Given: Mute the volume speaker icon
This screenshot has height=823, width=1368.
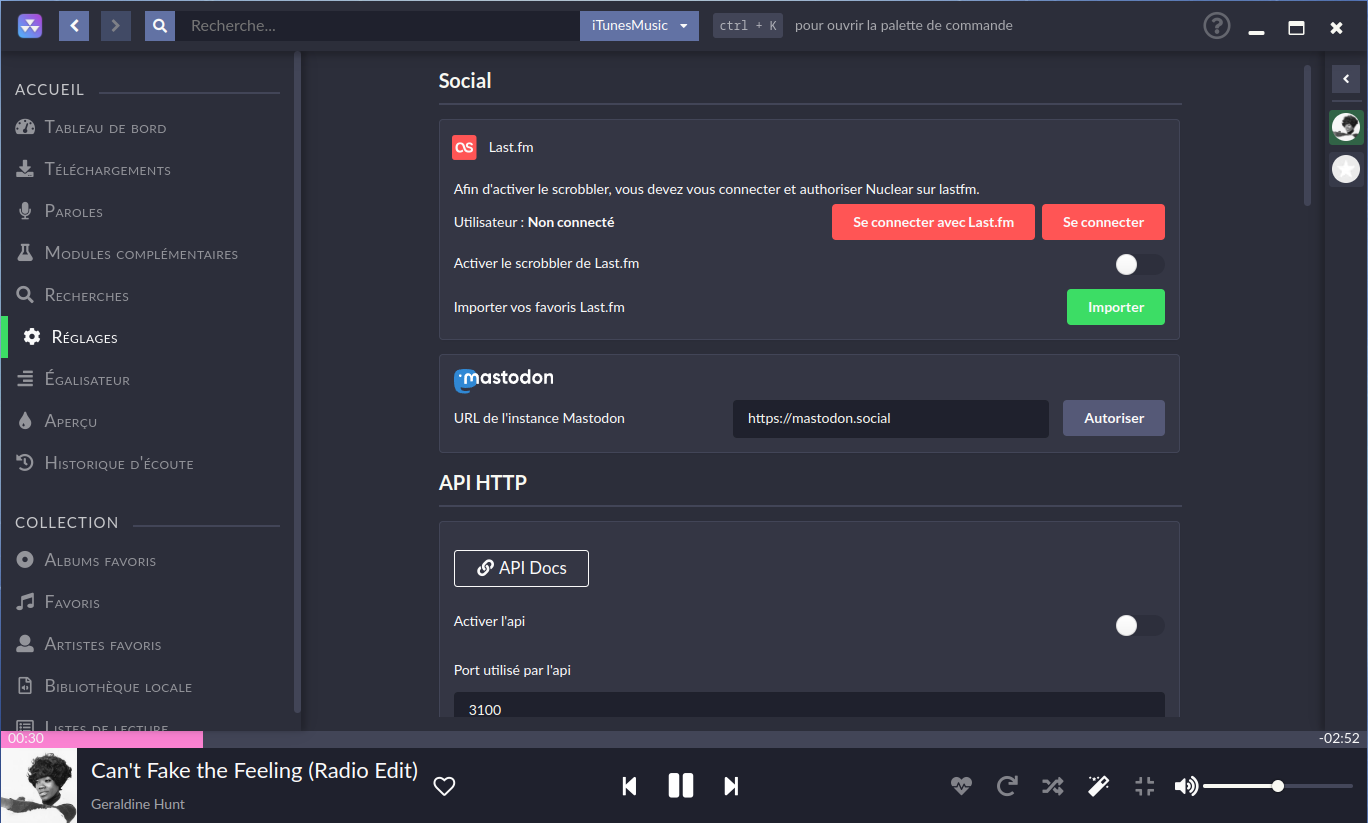Looking at the screenshot, I should pos(1186,786).
